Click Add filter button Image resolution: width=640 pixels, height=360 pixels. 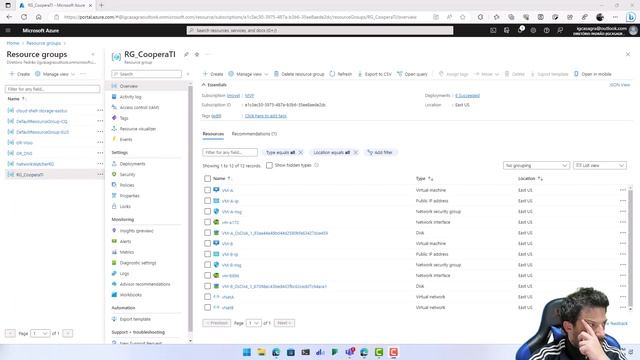click(380, 152)
